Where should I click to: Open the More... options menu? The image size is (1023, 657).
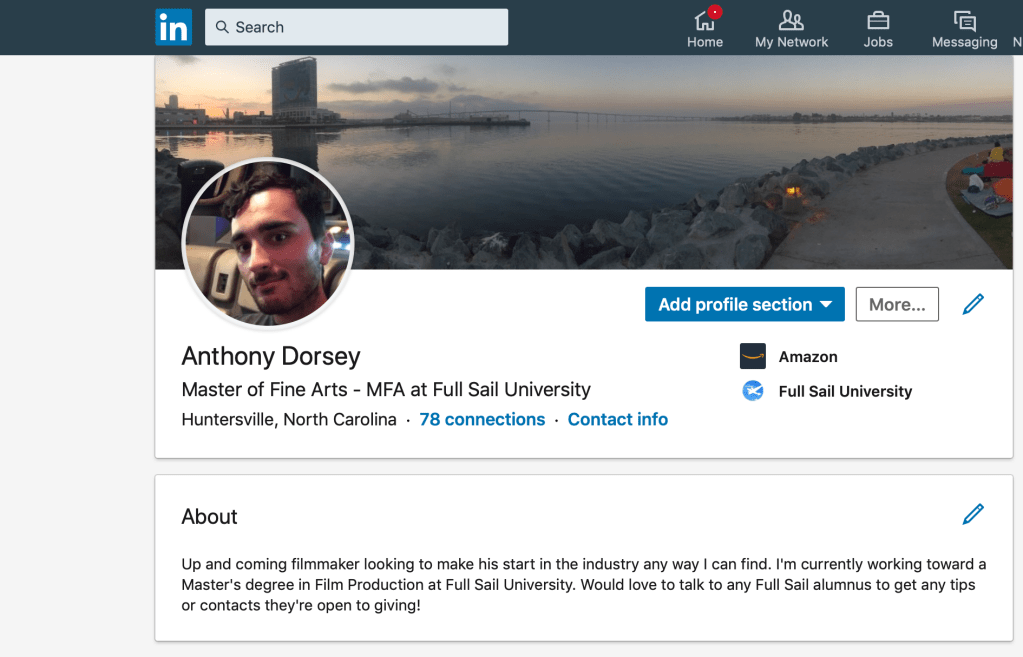(896, 305)
